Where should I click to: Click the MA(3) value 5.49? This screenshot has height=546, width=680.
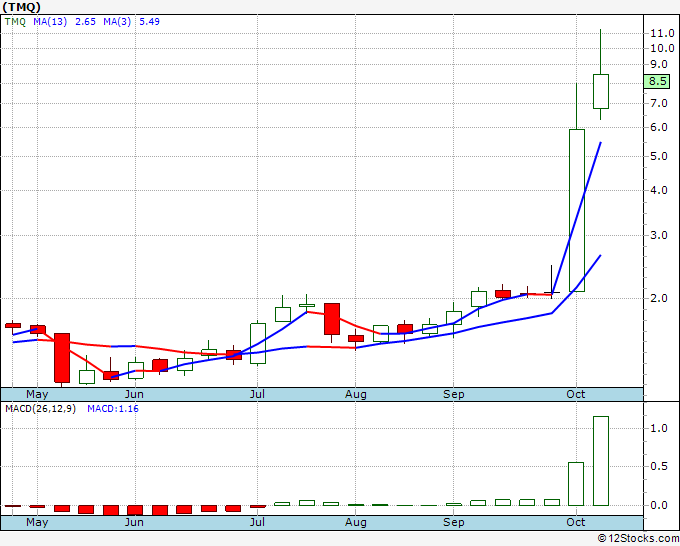coord(150,22)
